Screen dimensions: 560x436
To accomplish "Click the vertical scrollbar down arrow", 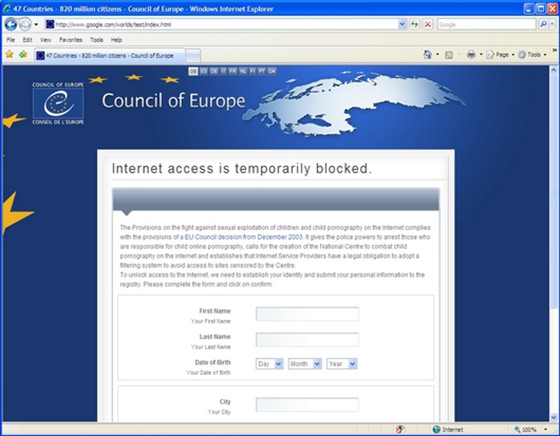I will 554,417.
